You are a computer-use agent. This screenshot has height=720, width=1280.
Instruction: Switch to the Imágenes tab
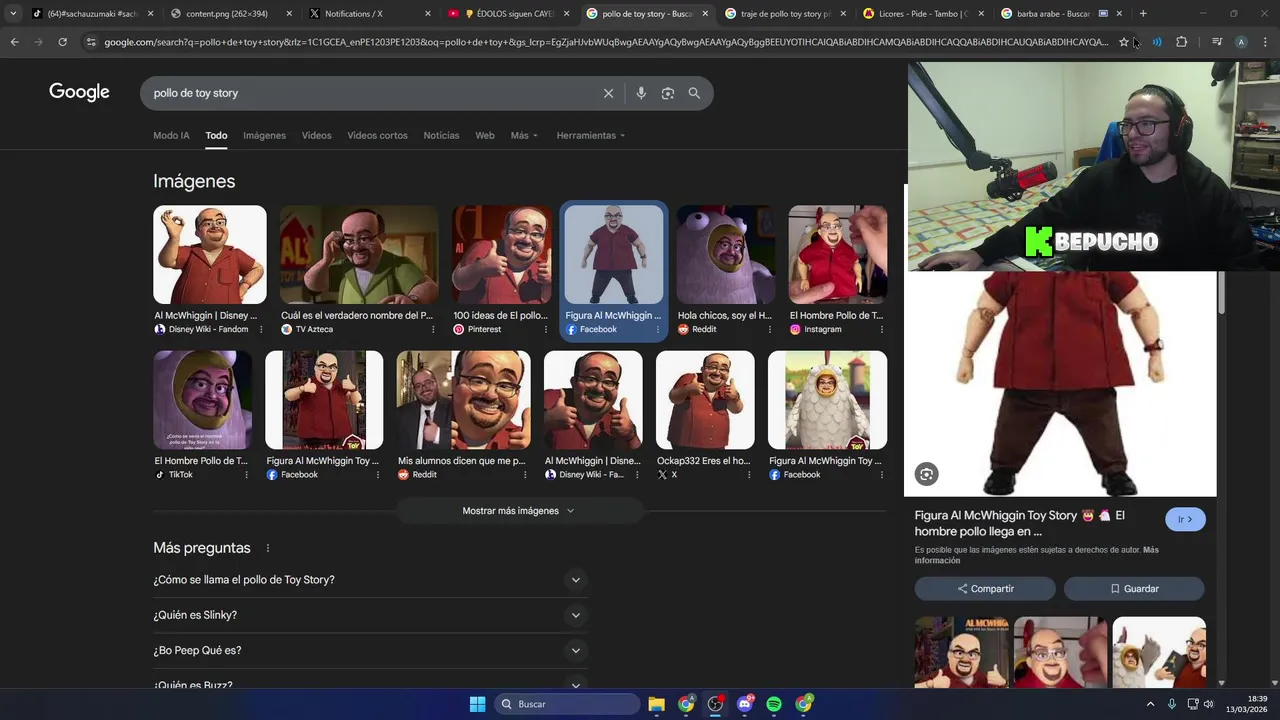(x=264, y=135)
